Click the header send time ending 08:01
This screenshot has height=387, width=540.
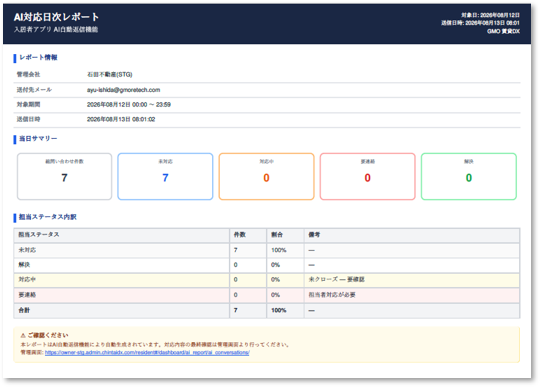[x=480, y=23]
